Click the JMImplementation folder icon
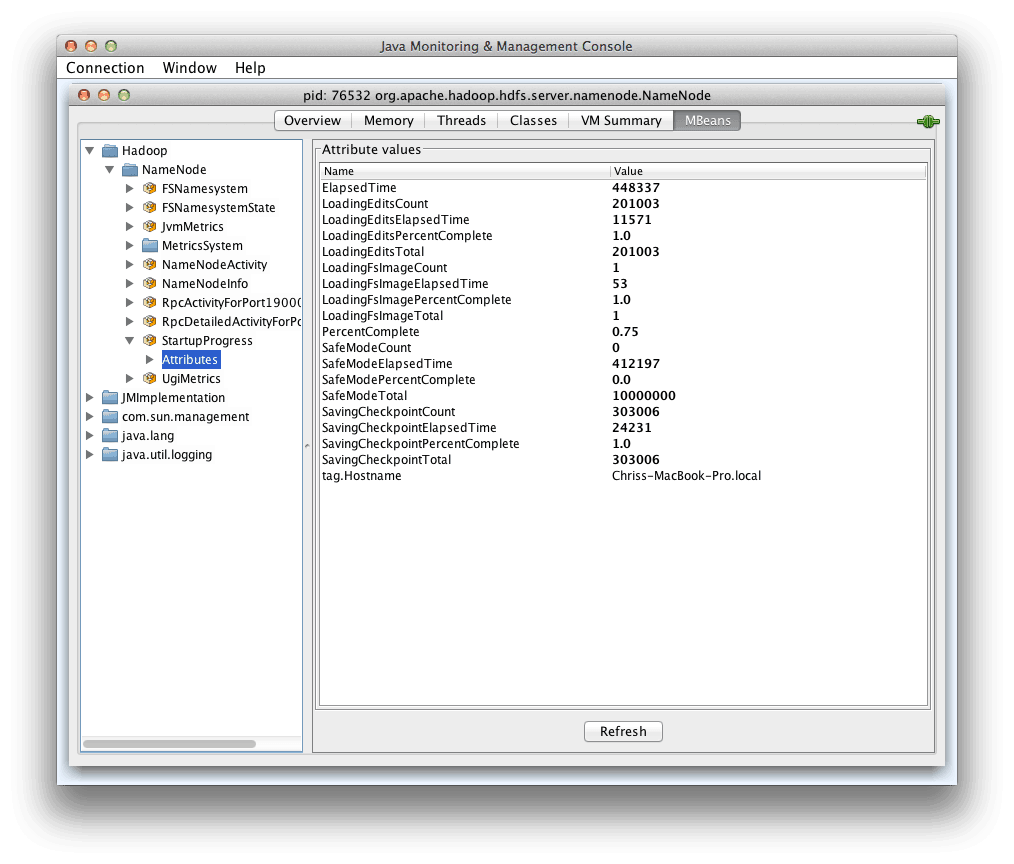Screen dimensions: 1014x864 110,398
